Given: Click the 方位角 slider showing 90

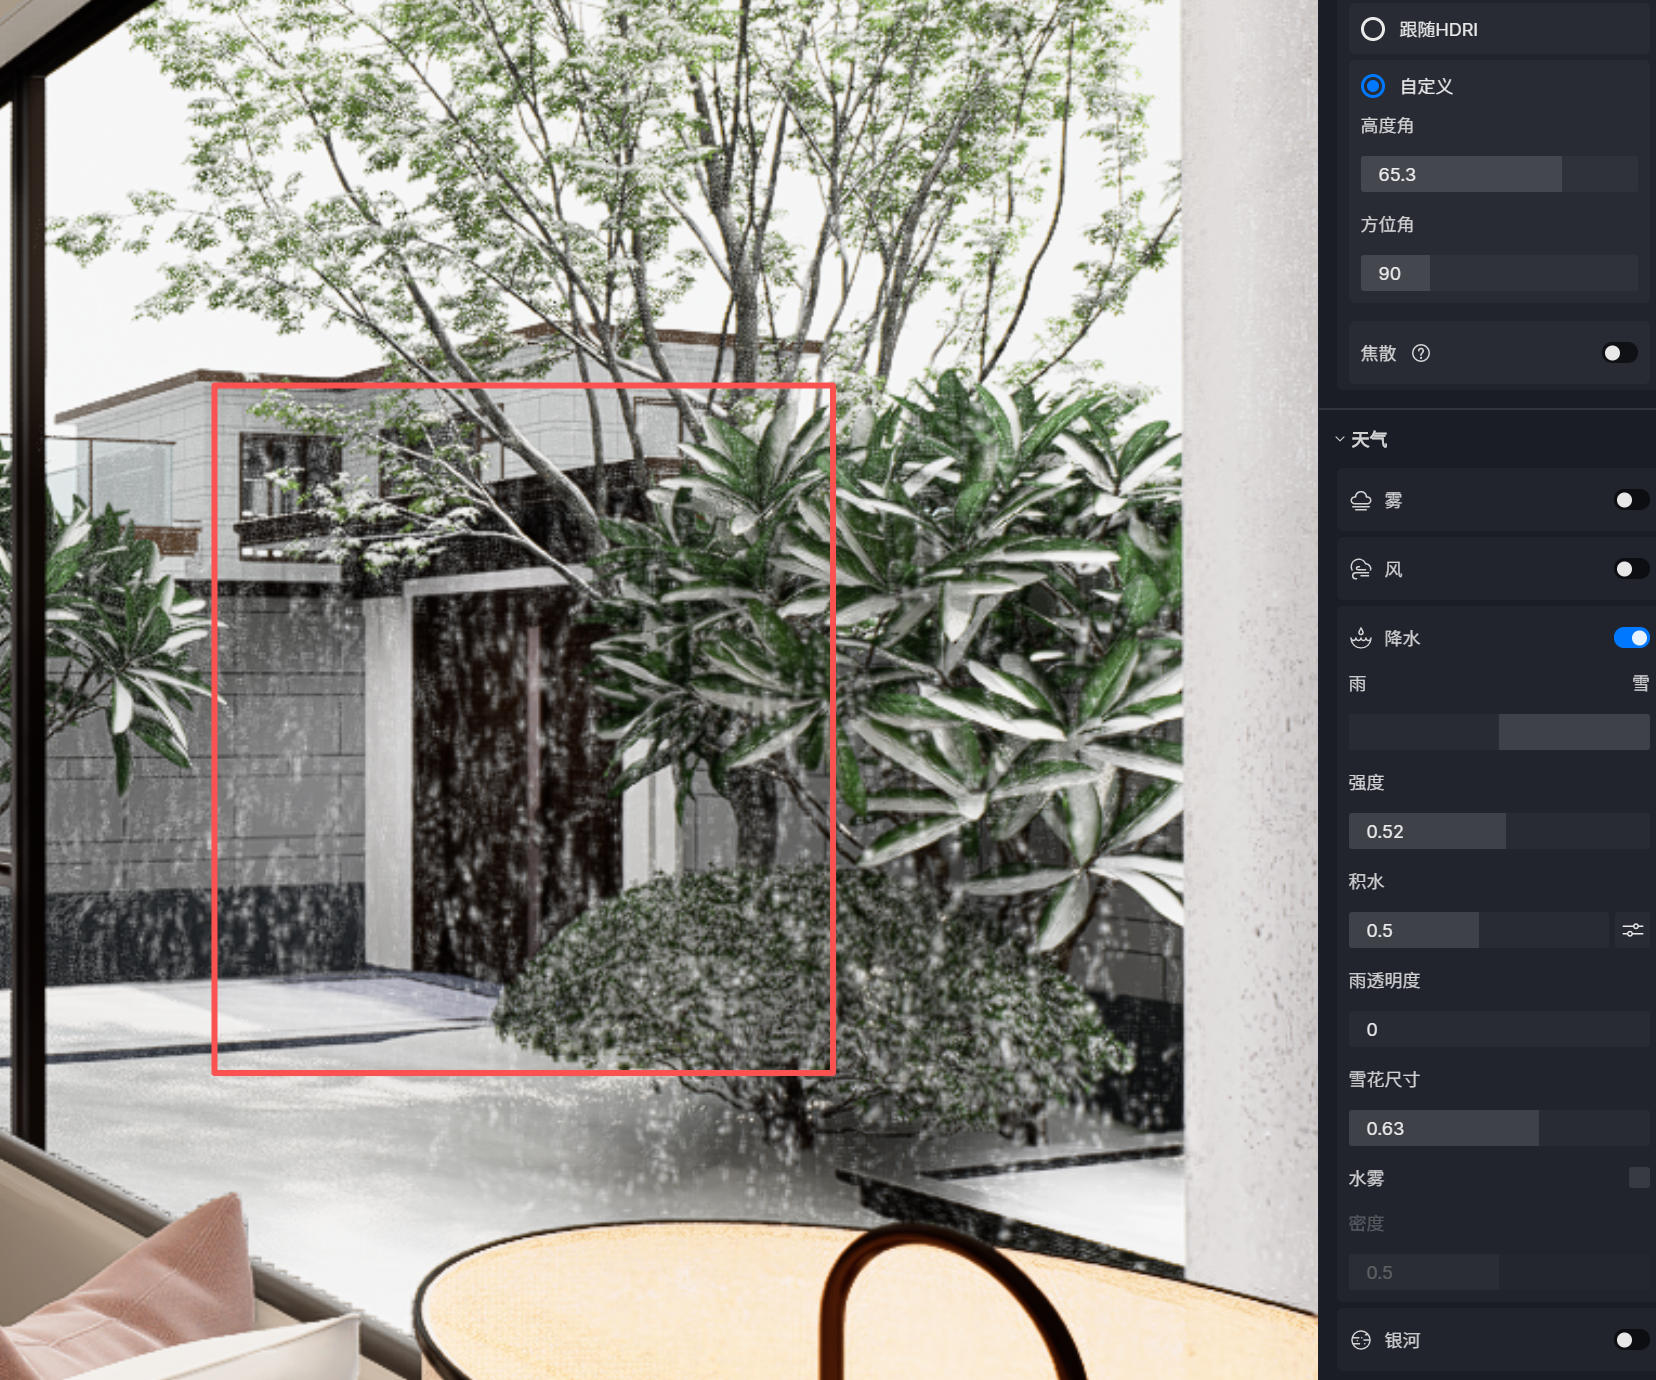Looking at the screenshot, I should point(1498,273).
